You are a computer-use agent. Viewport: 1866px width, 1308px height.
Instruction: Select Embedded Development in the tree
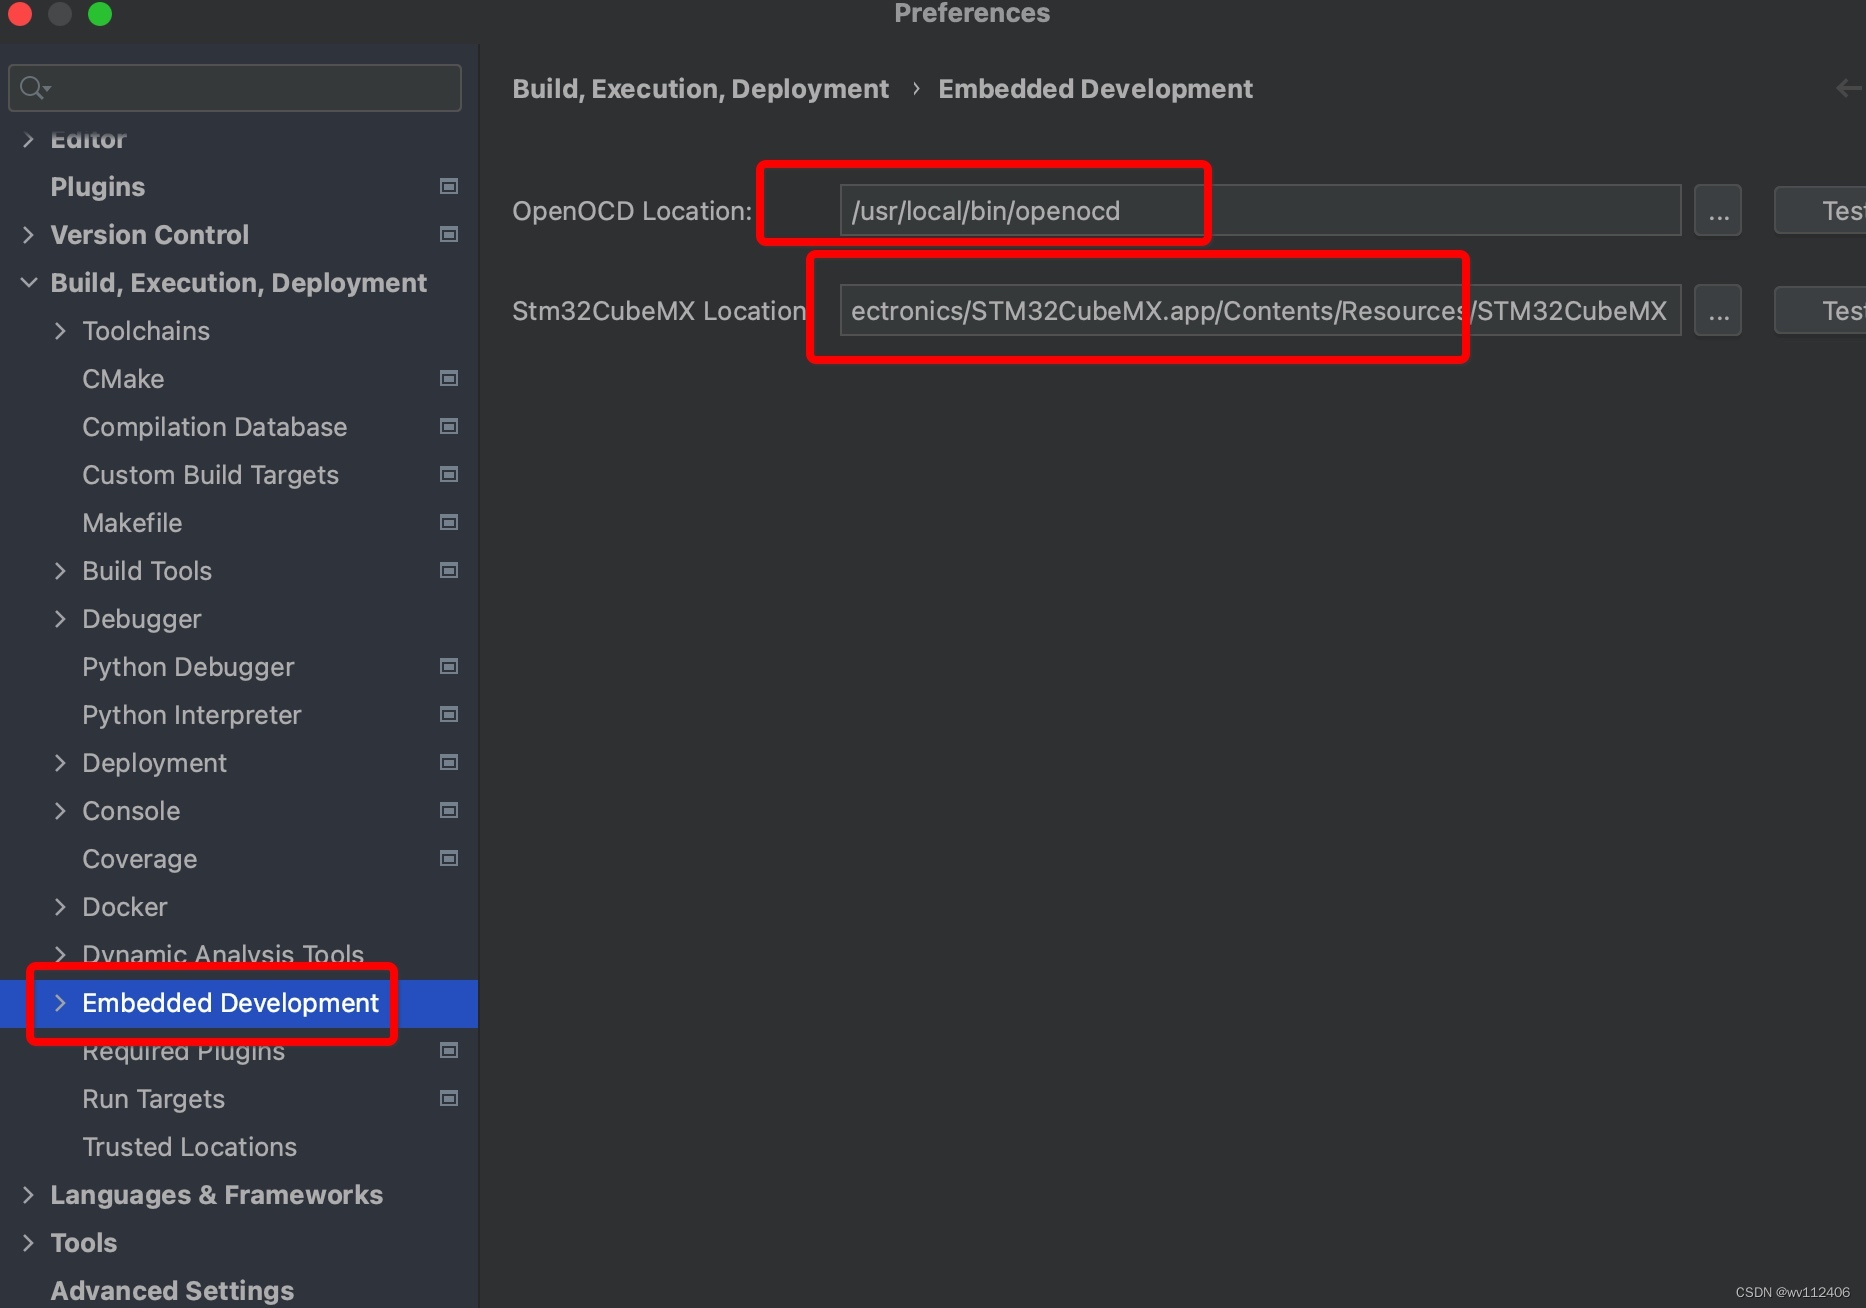tap(230, 1003)
